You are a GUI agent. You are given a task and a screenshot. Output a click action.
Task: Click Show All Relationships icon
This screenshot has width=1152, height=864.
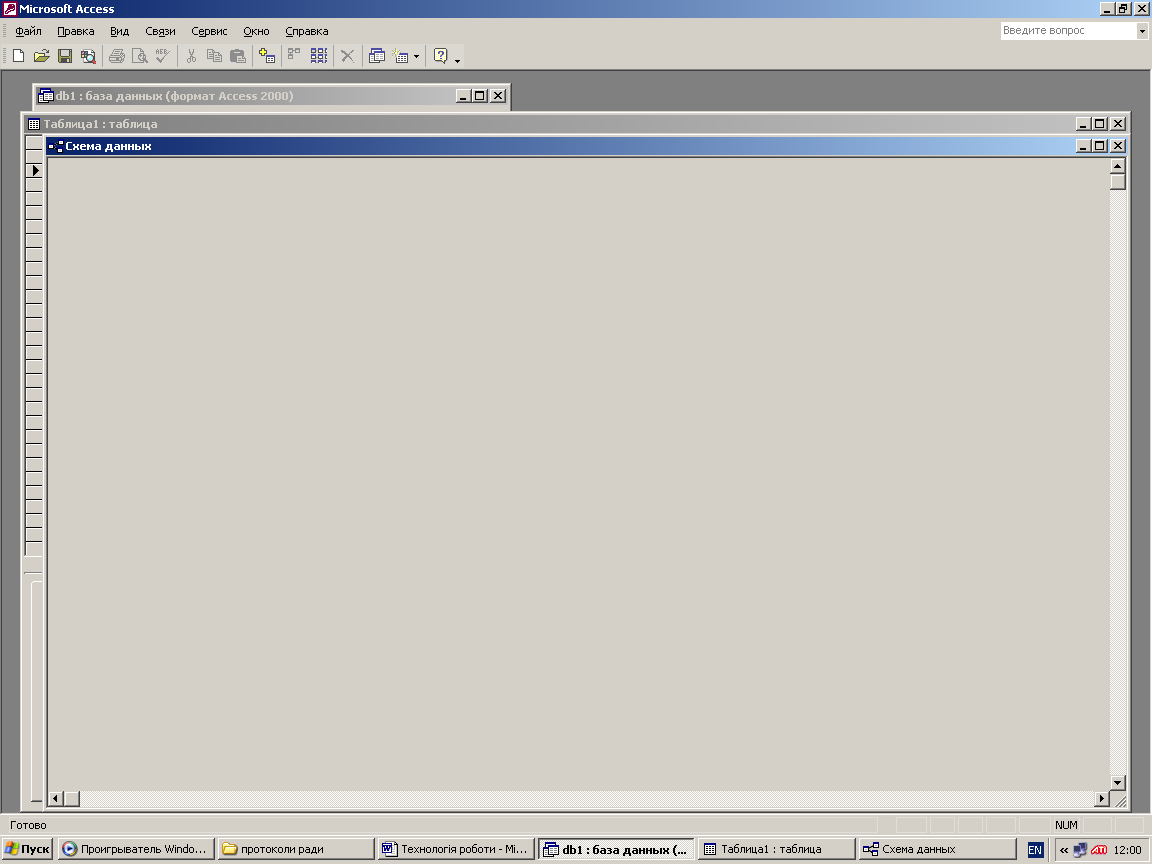coord(318,56)
